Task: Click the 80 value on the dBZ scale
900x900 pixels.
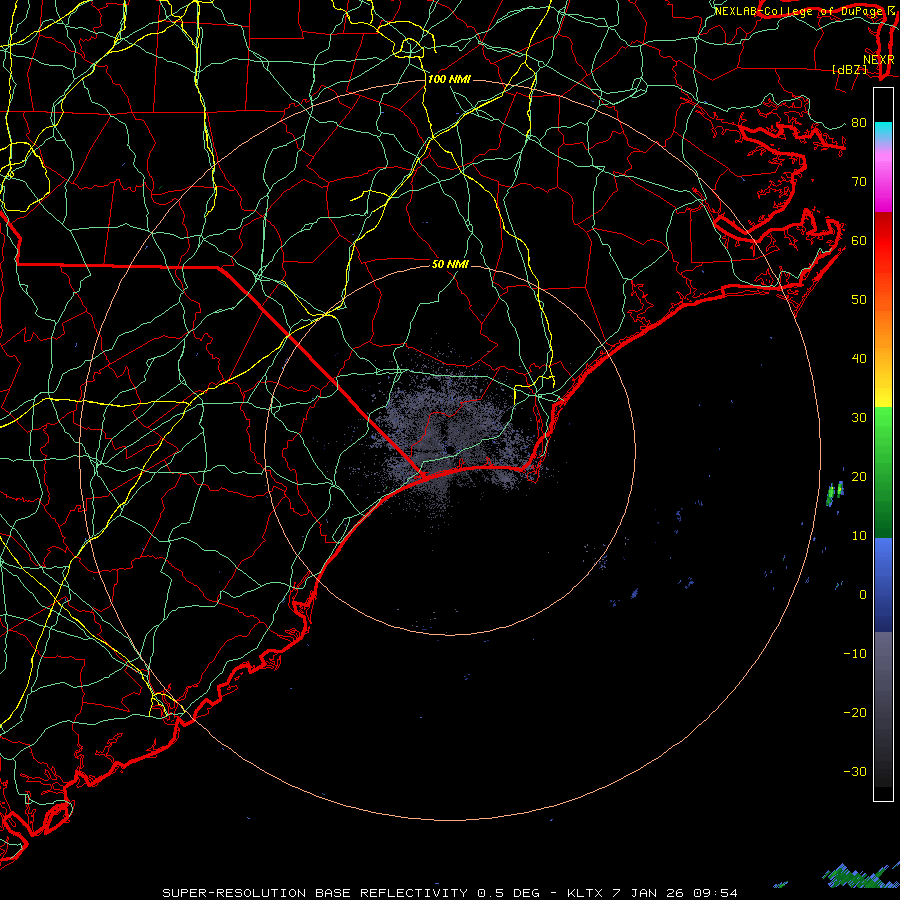Action: pos(859,122)
